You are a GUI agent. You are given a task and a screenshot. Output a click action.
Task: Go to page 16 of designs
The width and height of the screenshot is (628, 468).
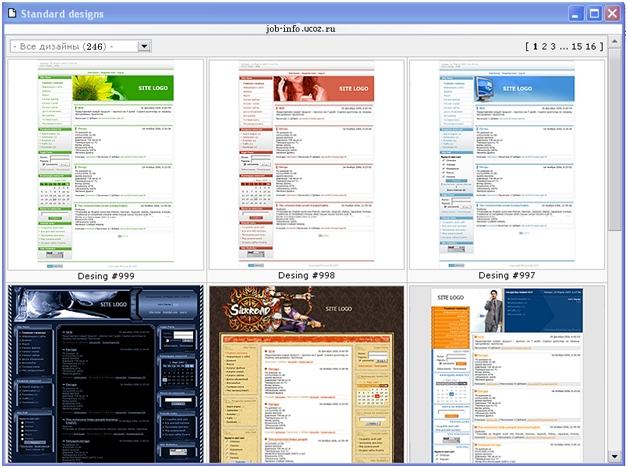pos(591,46)
